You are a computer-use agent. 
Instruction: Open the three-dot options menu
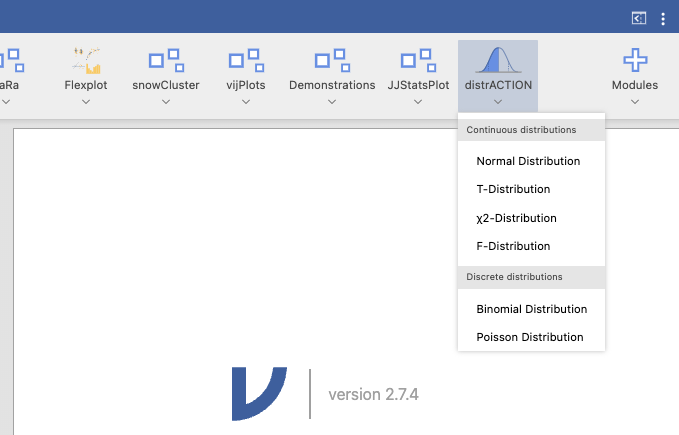(662, 18)
